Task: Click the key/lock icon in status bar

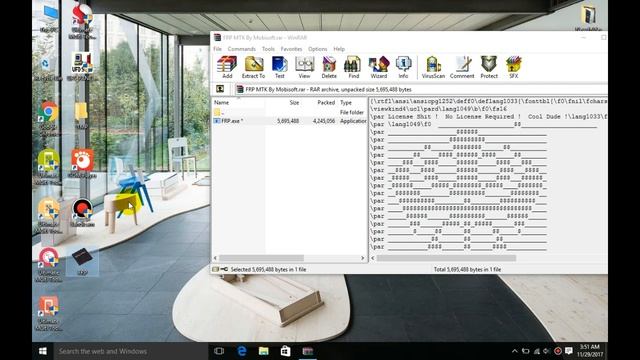Action: pyautogui.click(x=224, y=269)
